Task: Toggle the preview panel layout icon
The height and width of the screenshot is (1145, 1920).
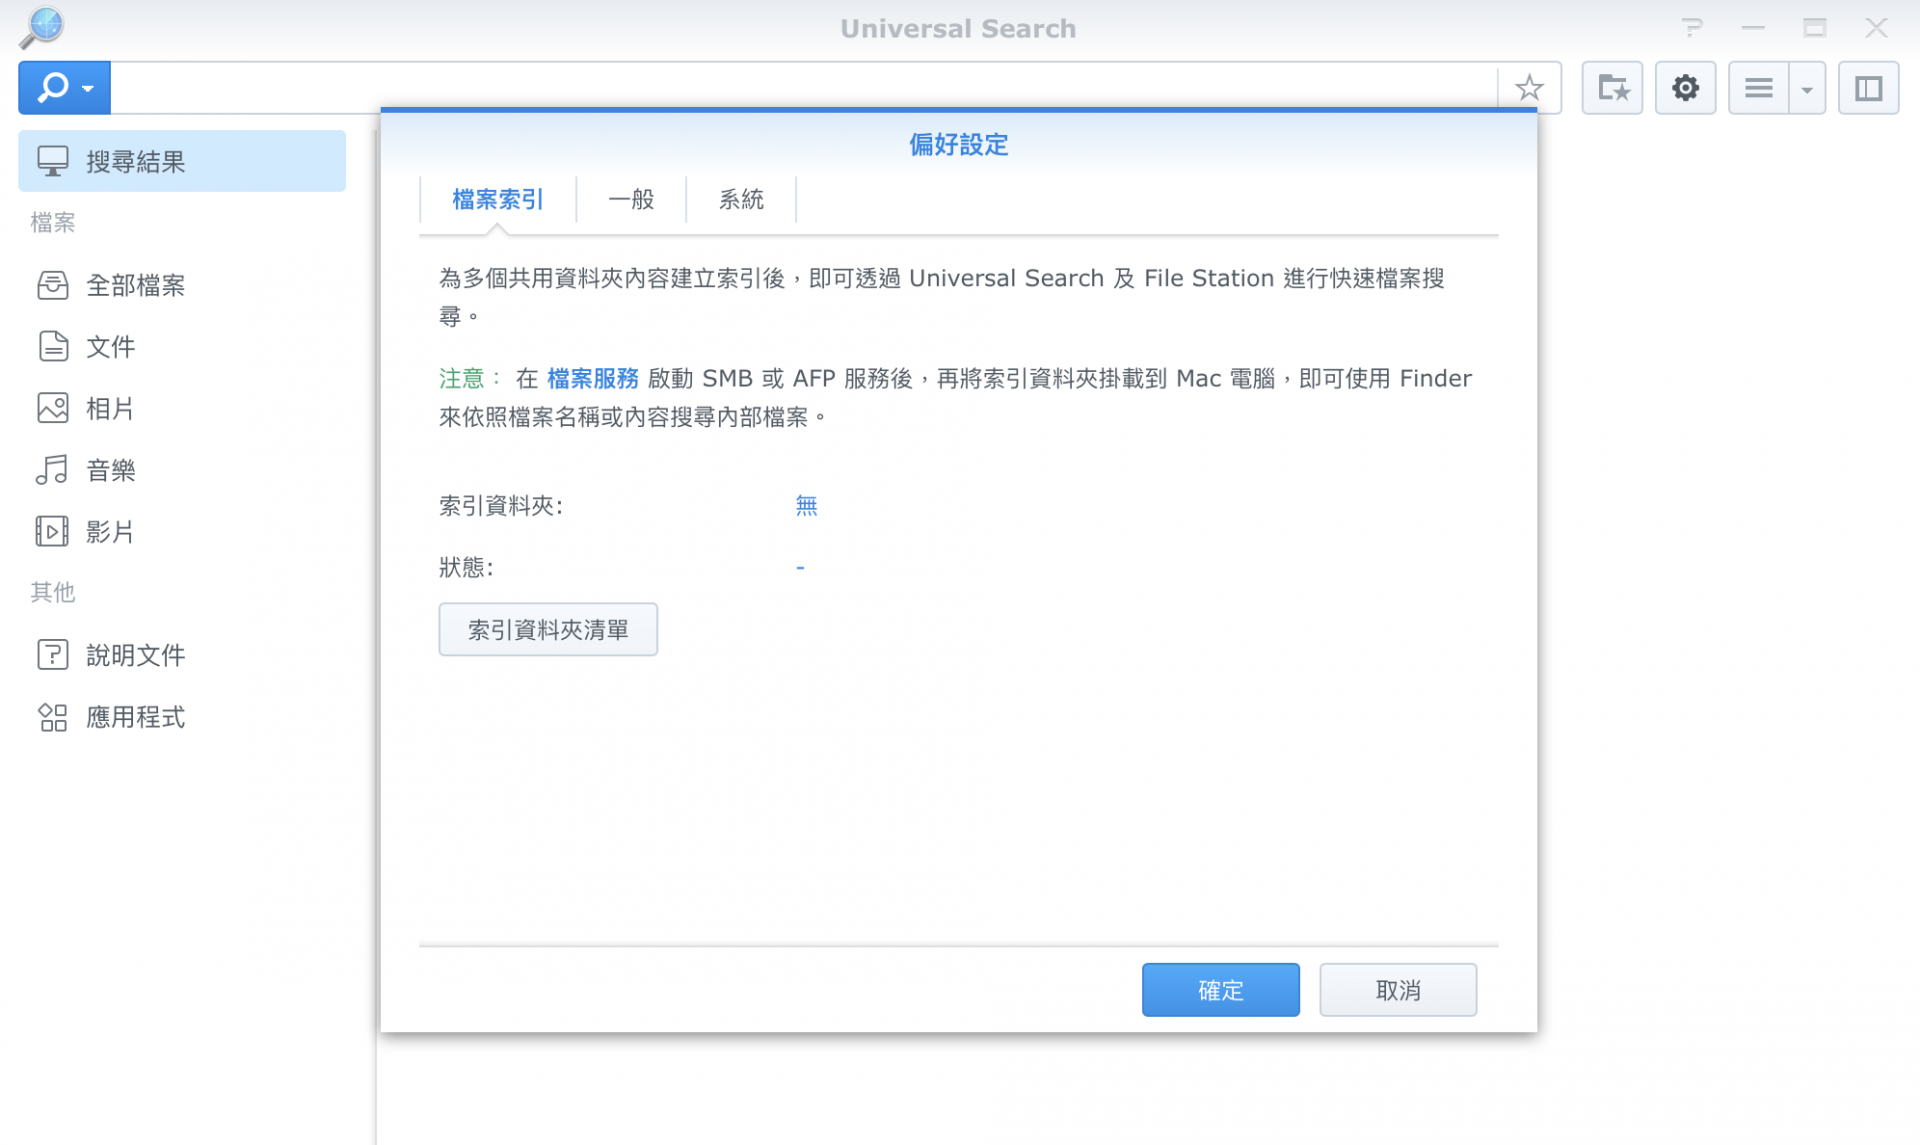Action: click(x=1868, y=88)
